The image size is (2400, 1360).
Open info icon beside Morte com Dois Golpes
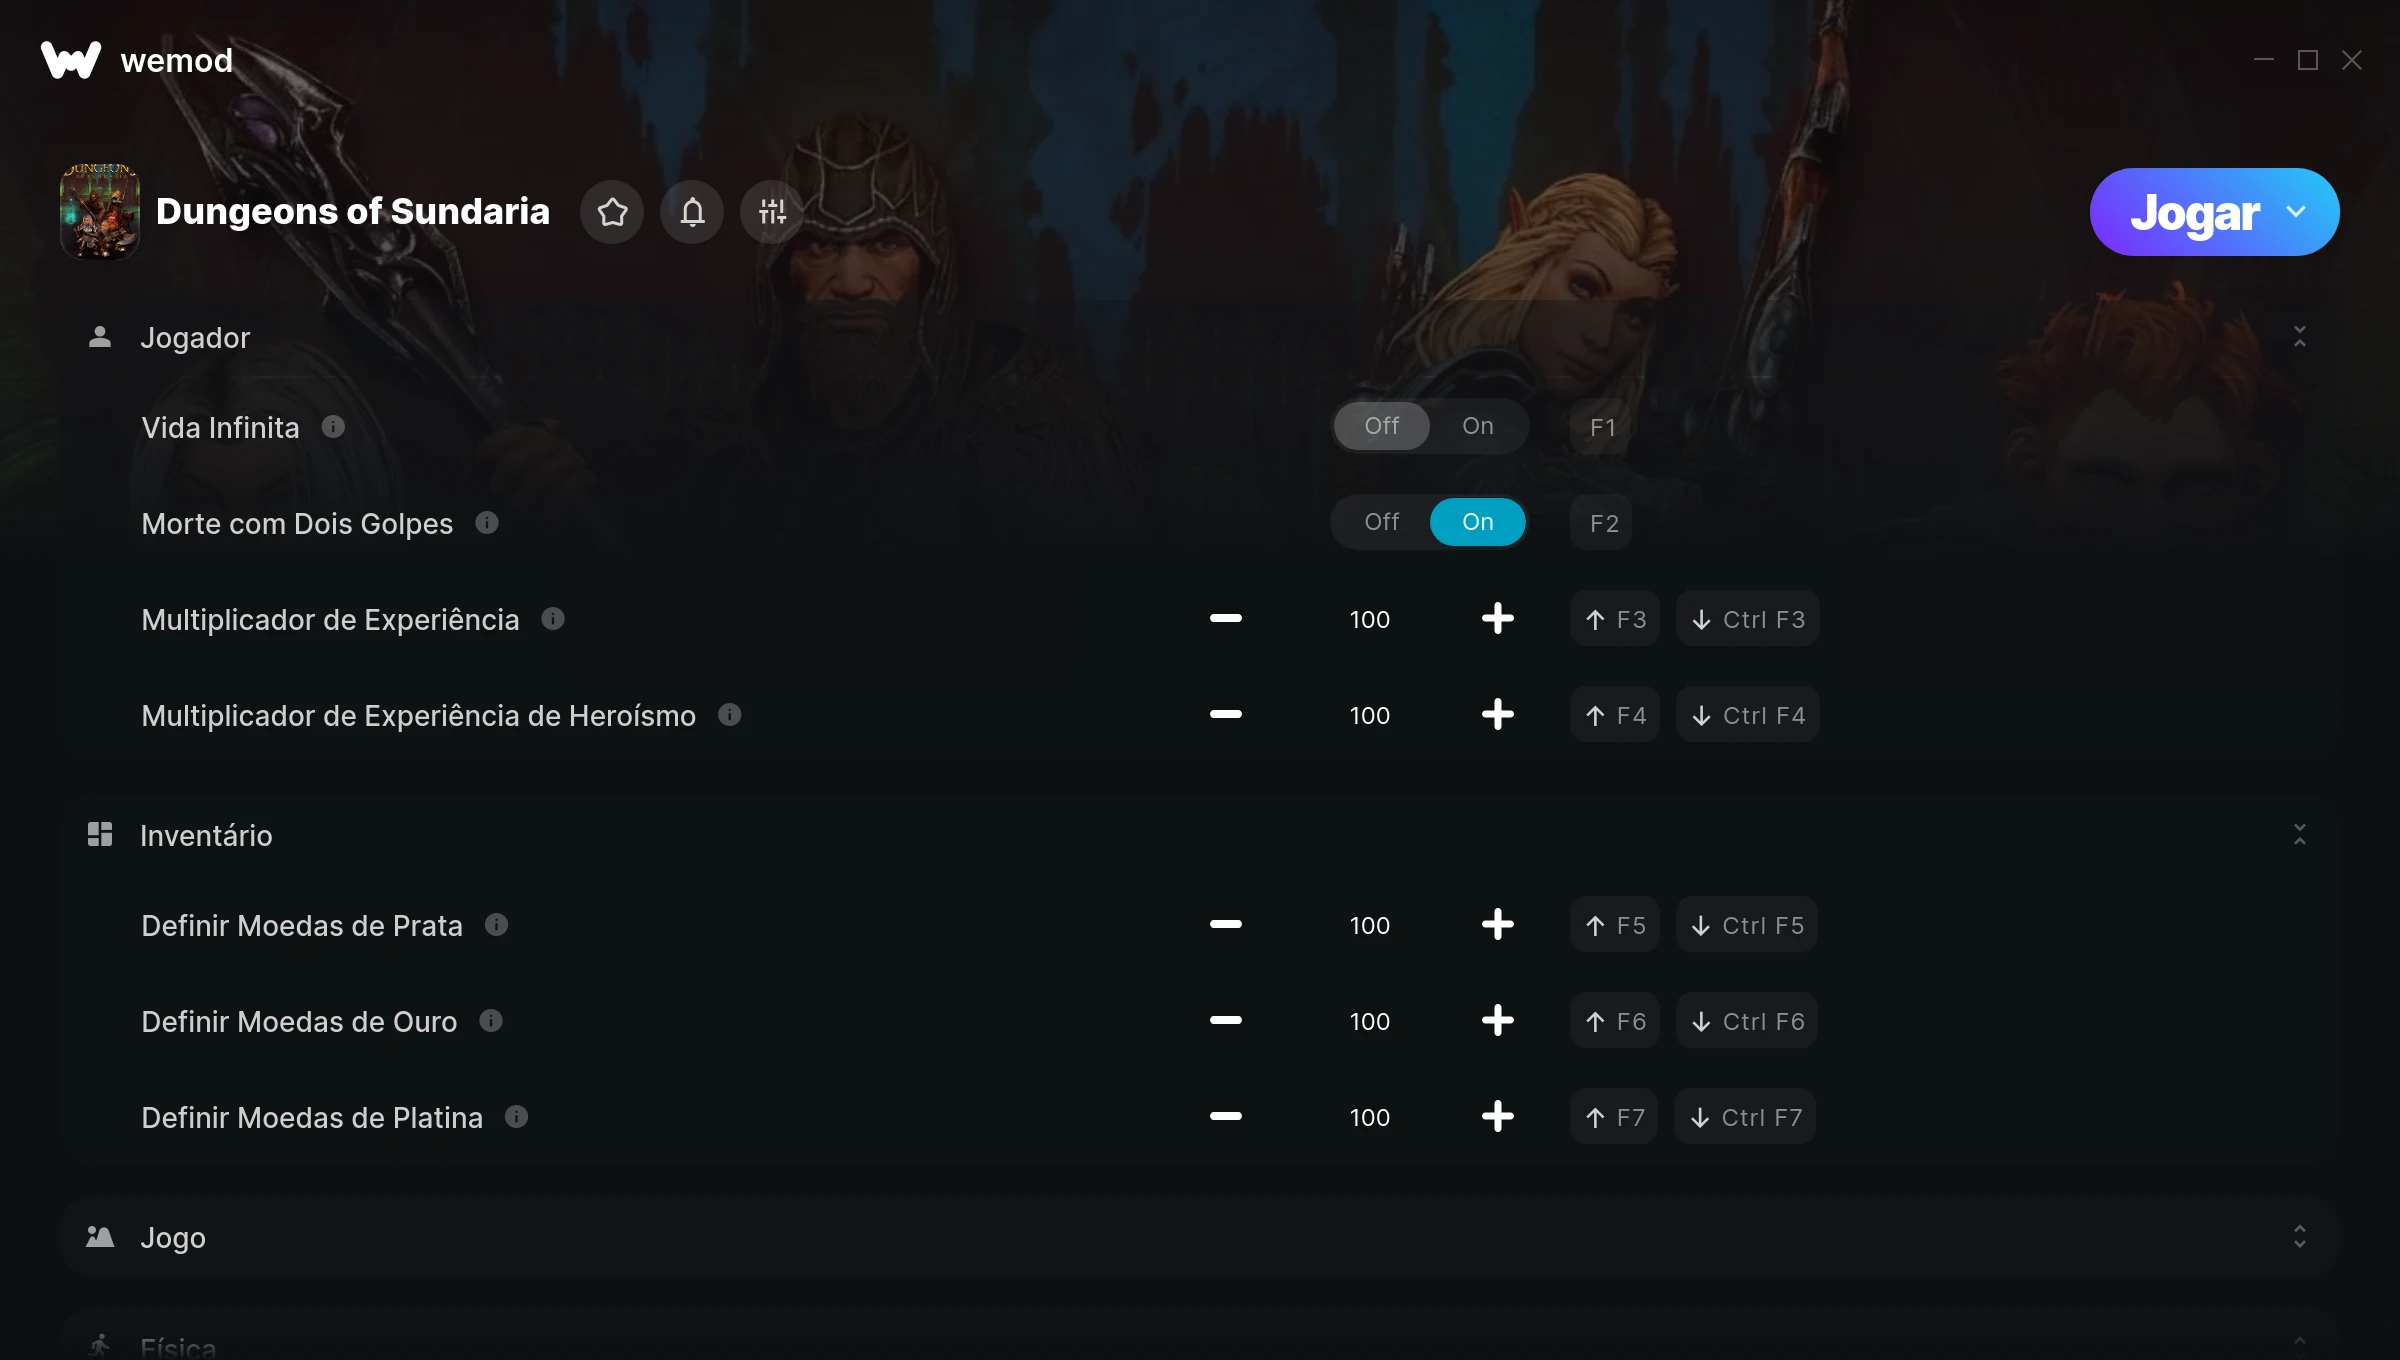[x=487, y=523]
